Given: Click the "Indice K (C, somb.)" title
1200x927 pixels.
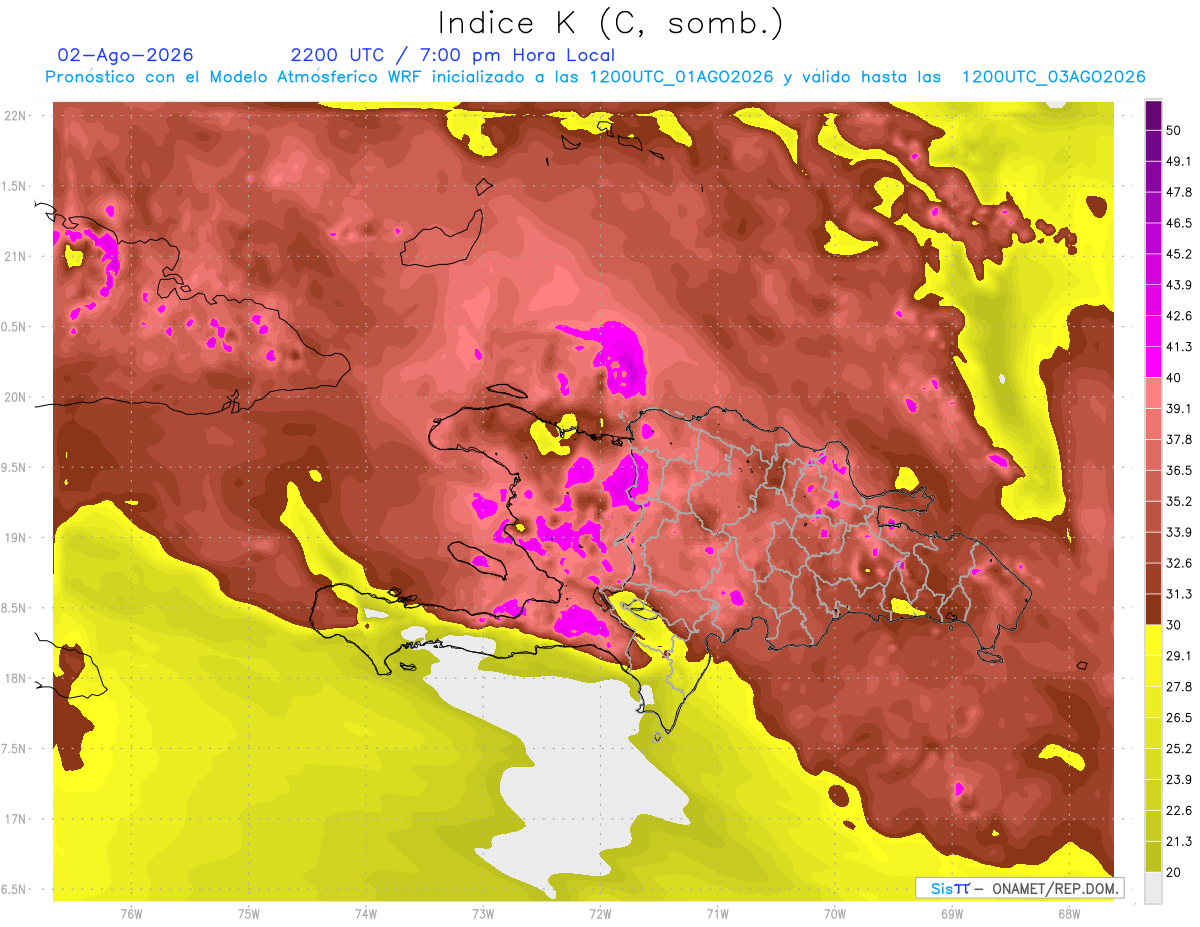Looking at the screenshot, I should [610, 24].
